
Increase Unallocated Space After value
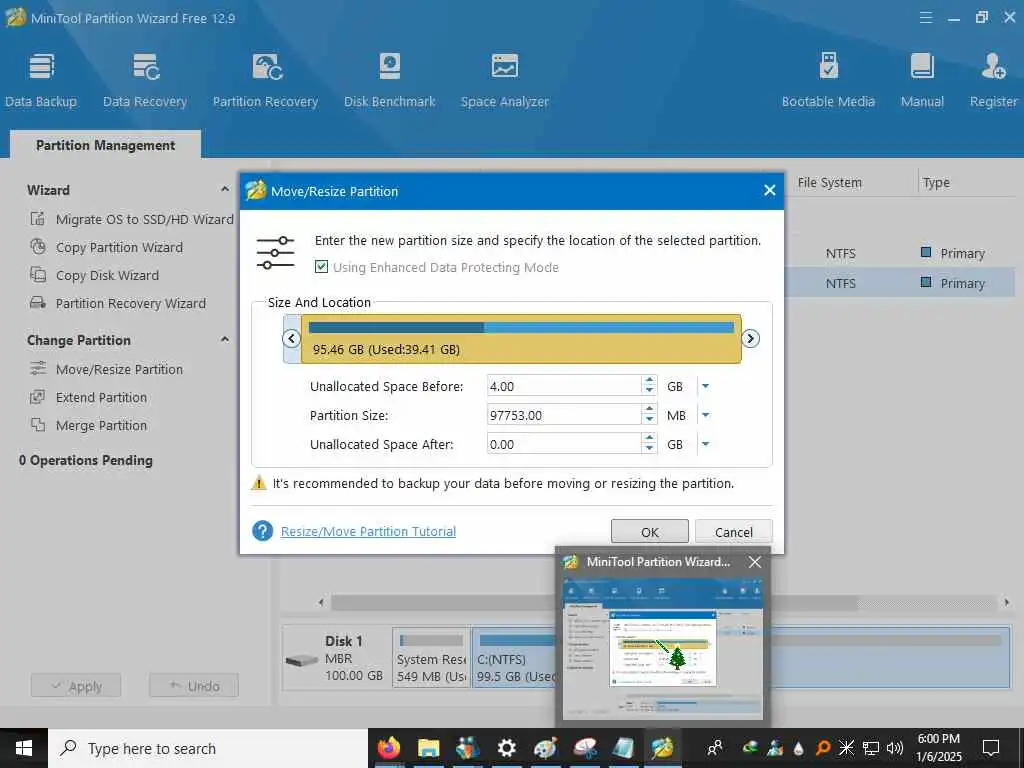649,438
